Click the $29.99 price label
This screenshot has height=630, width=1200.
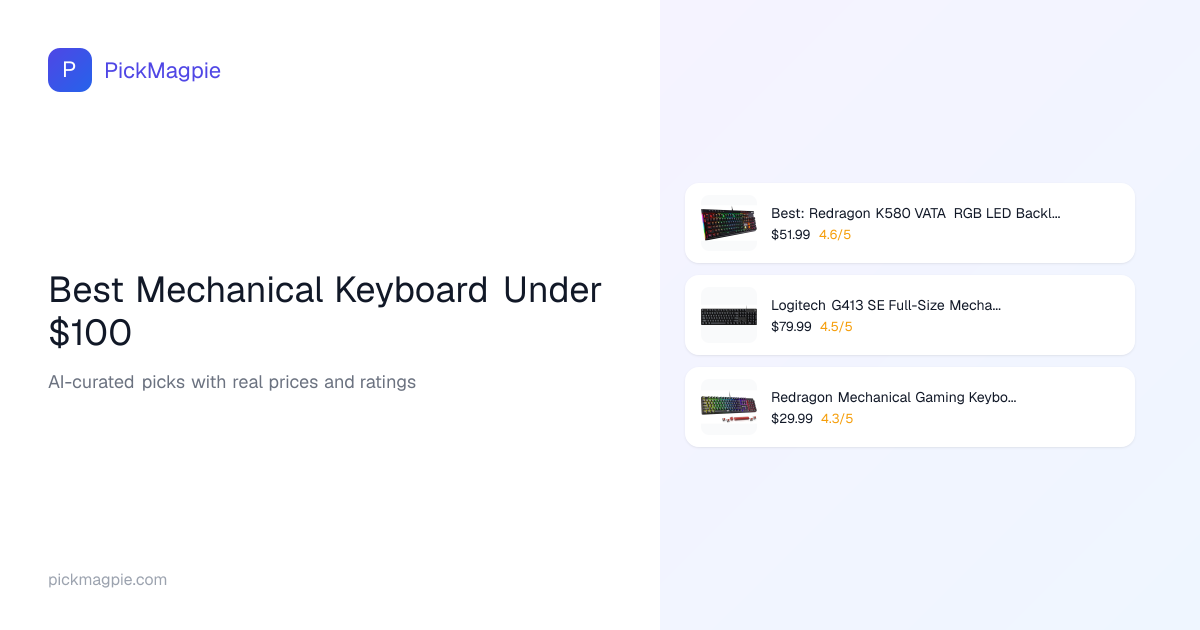click(791, 419)
